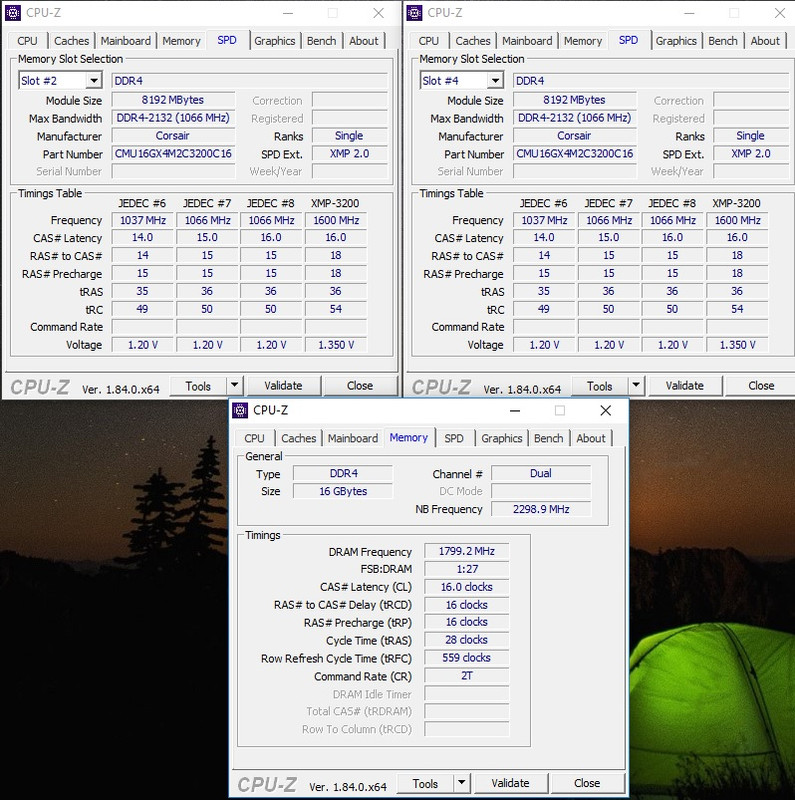795x800 pixels.
Task: Select Memory tab in Slot #4 window
Action: (x=583, y=41)
